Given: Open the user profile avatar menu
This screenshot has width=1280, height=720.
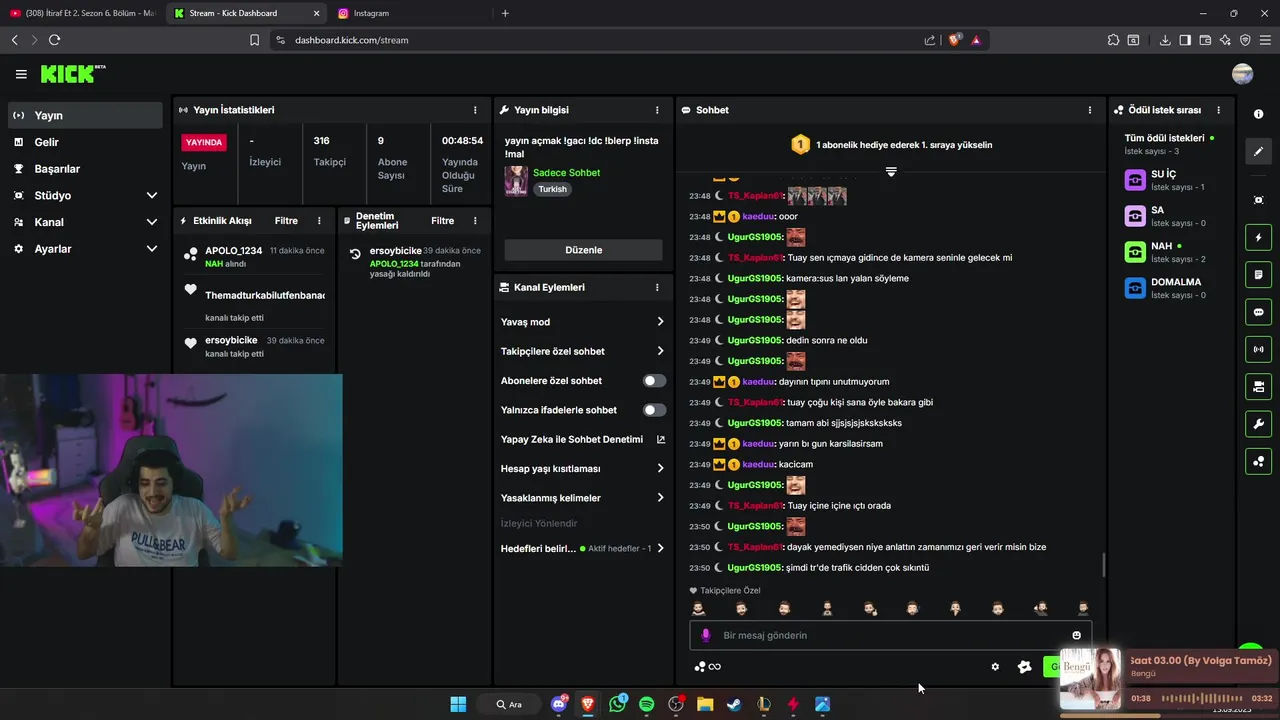Looking at the screenshot, I should [1243, 74].
